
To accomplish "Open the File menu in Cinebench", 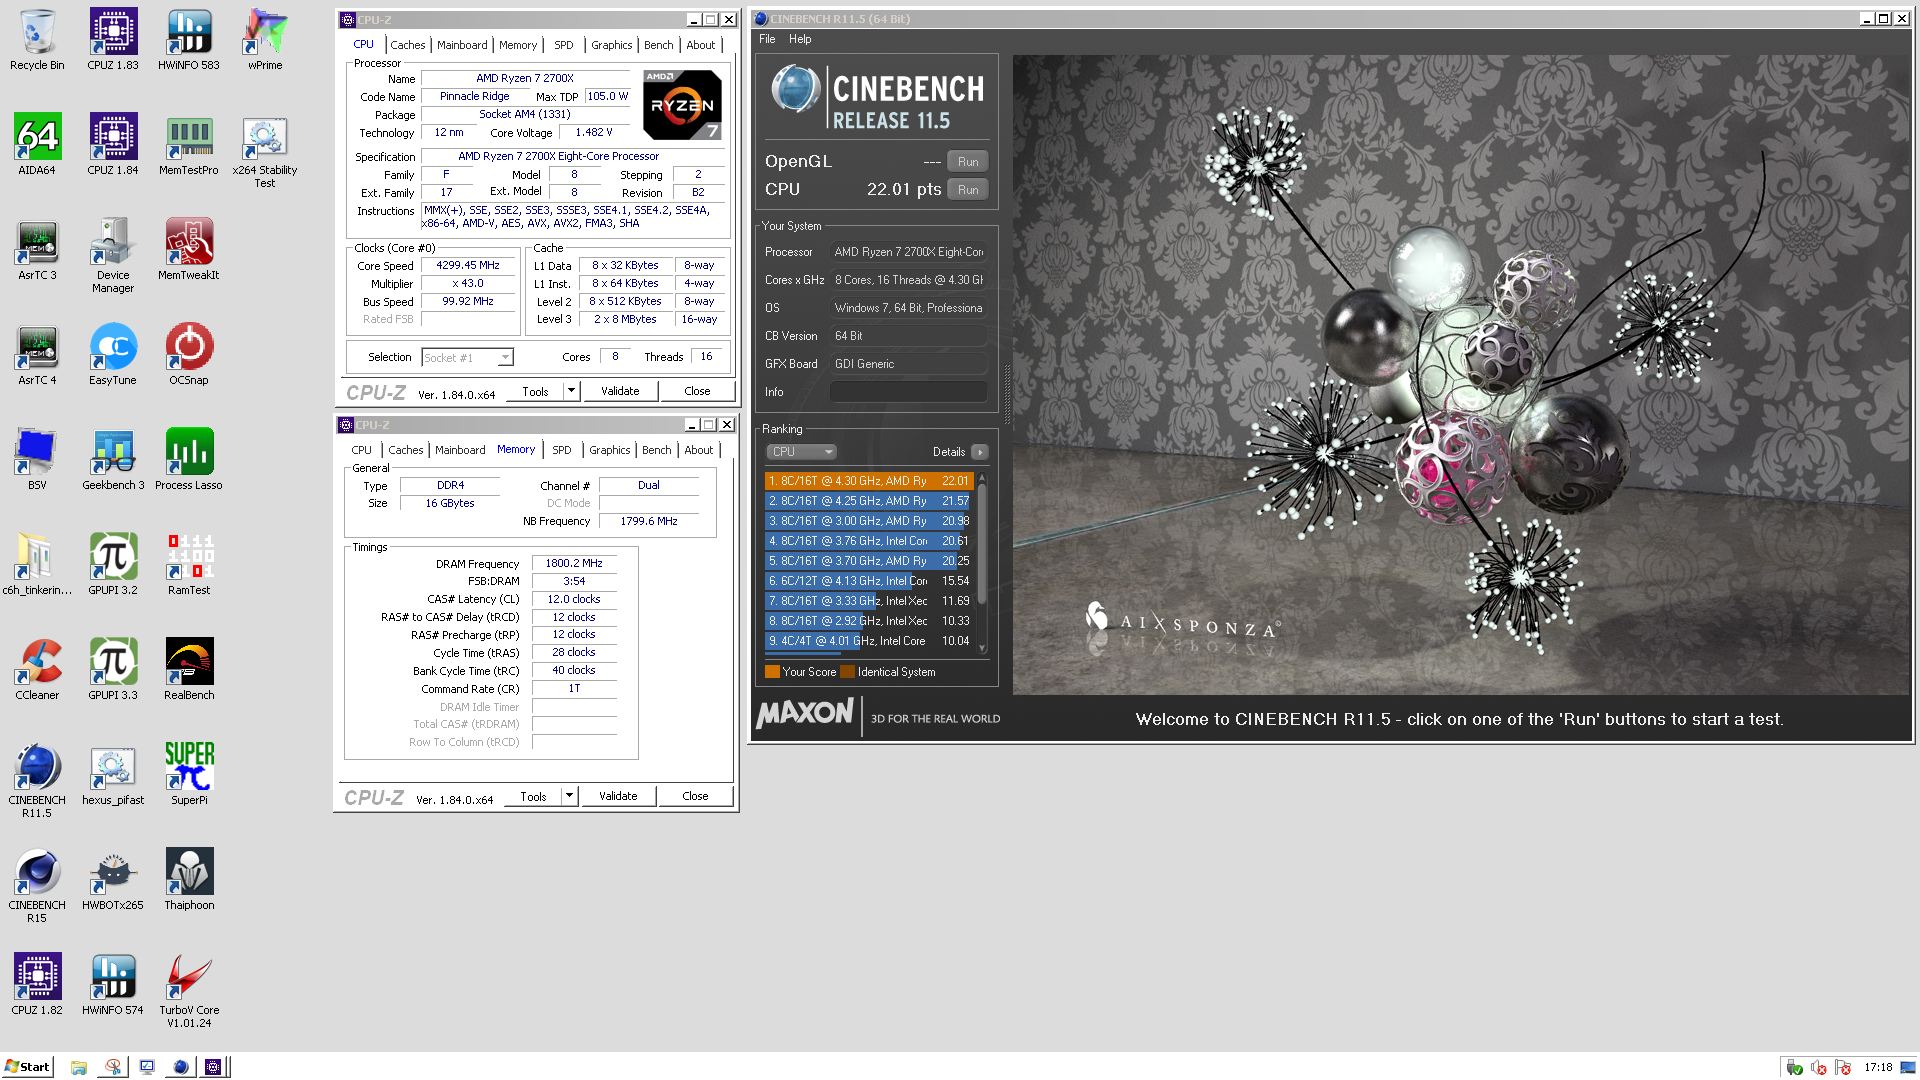I will click(767, 39).
